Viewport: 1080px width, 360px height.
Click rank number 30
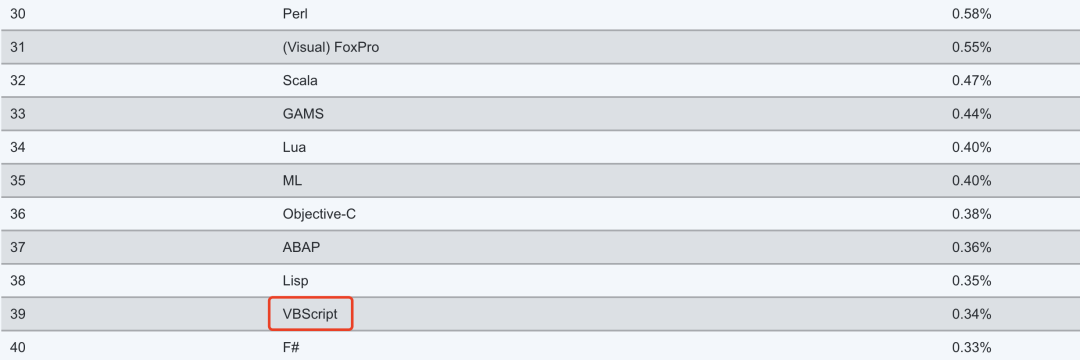(x=18, y=14)
